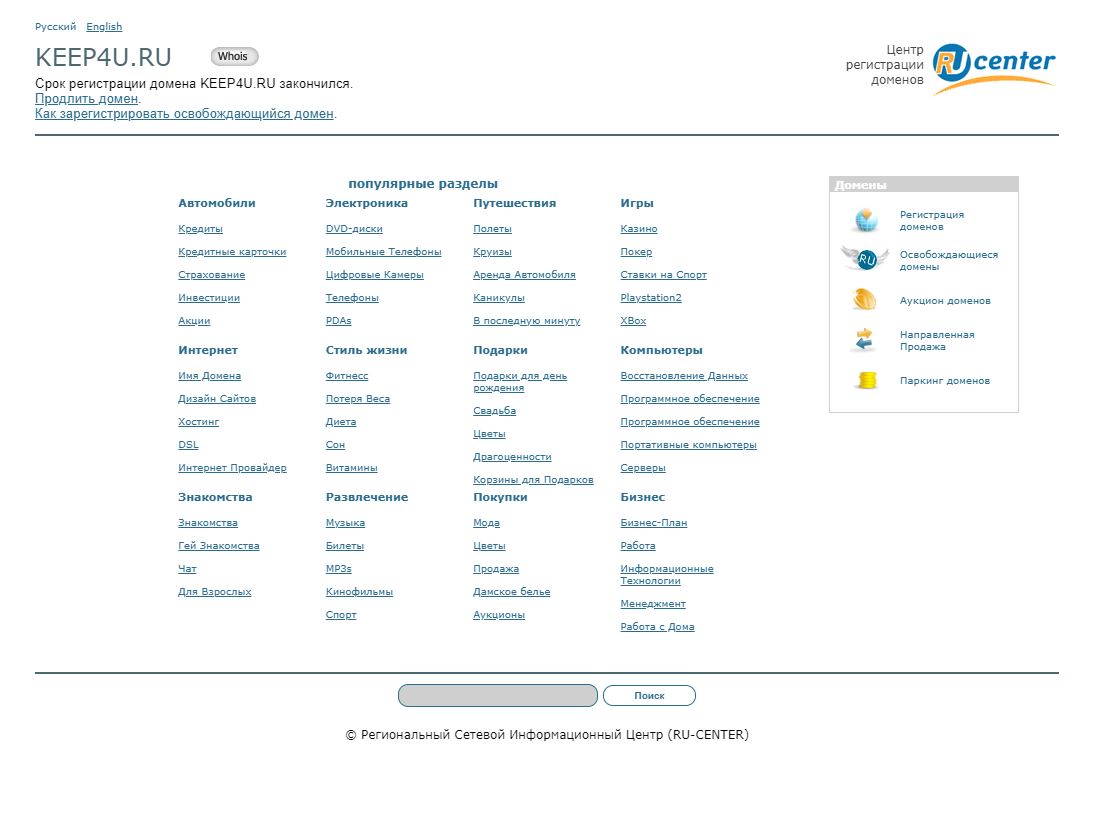This screenshot has height=830, width=1120.
Task: Open the Кредиты link
Action: pyautogui.click(x=200, y=229)
